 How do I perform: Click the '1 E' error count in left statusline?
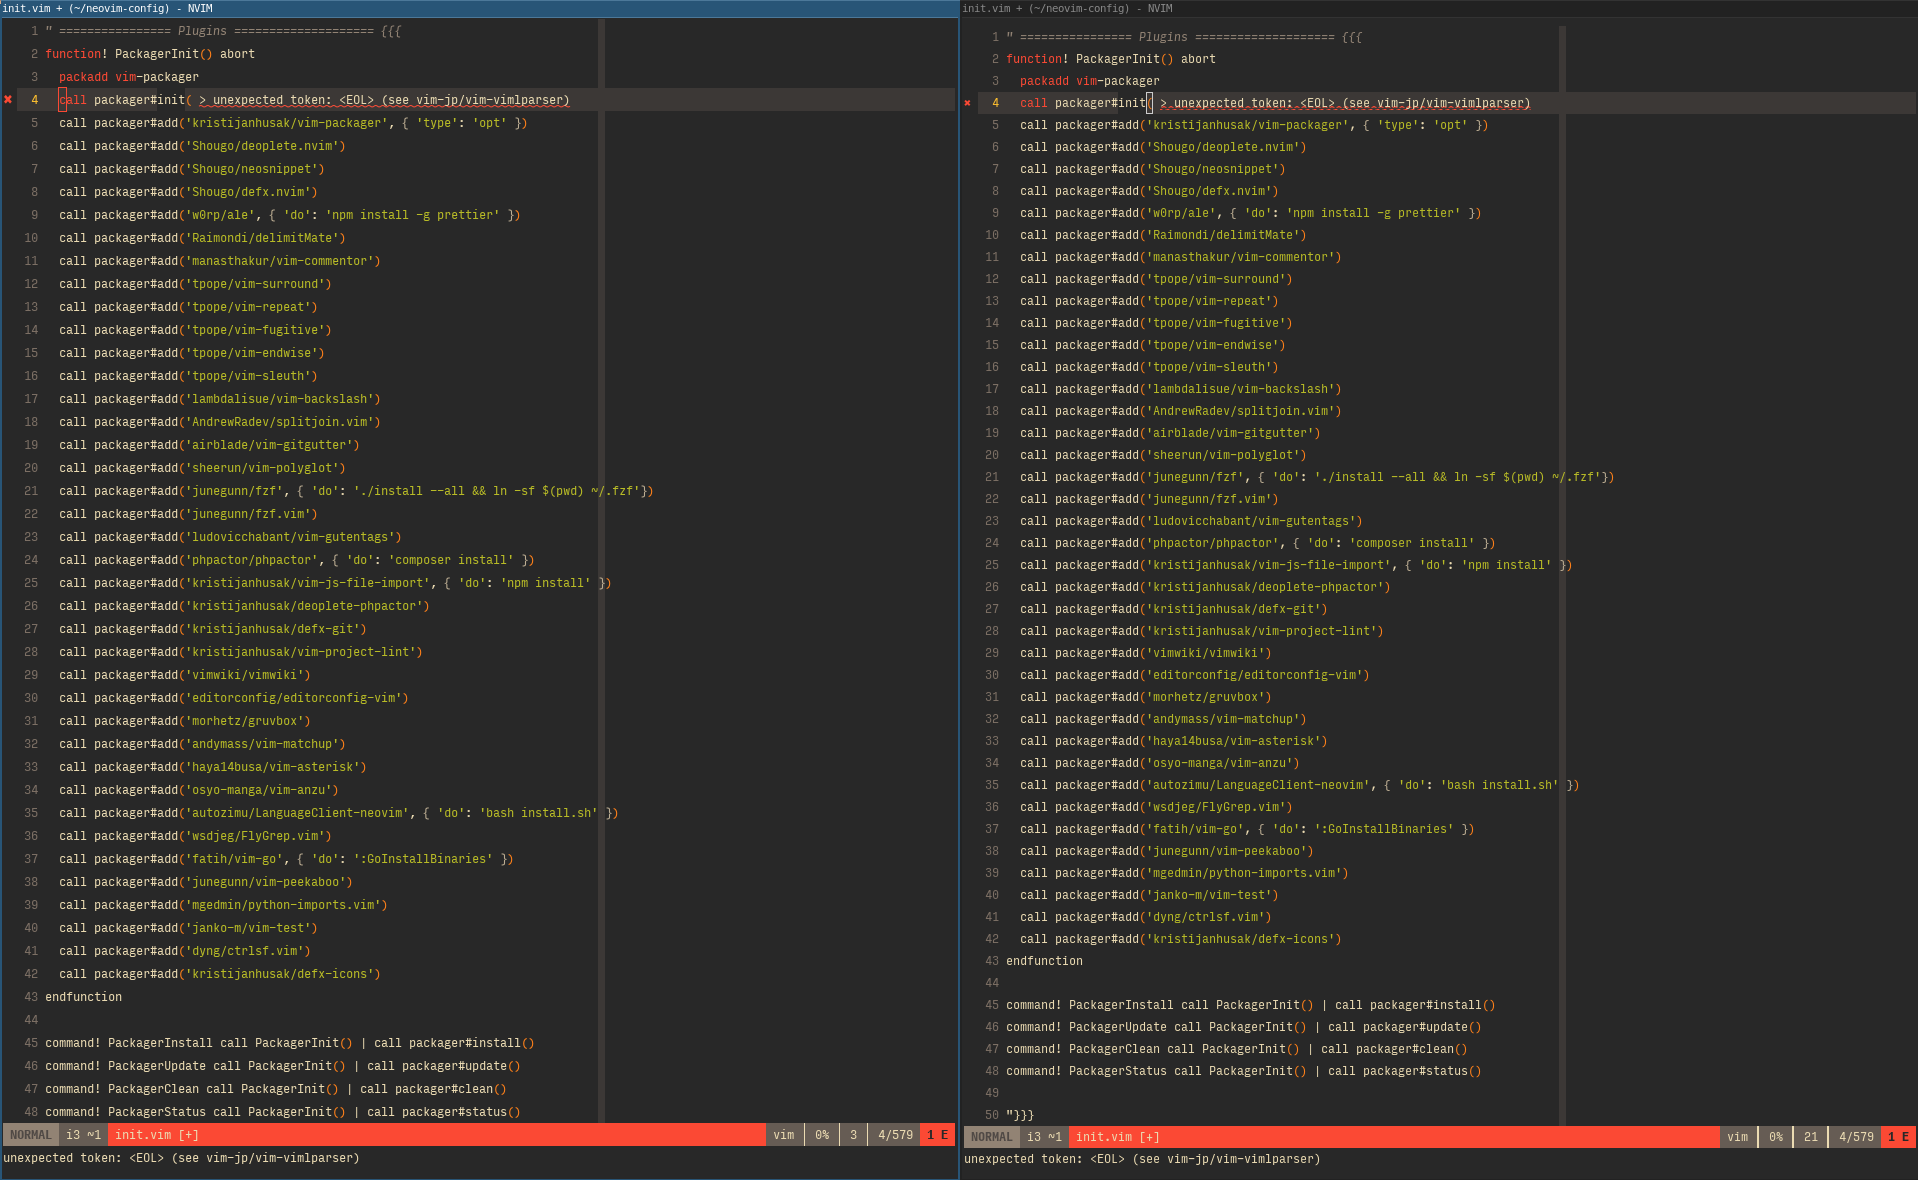pyautogui.click(x=937, y=1135)
